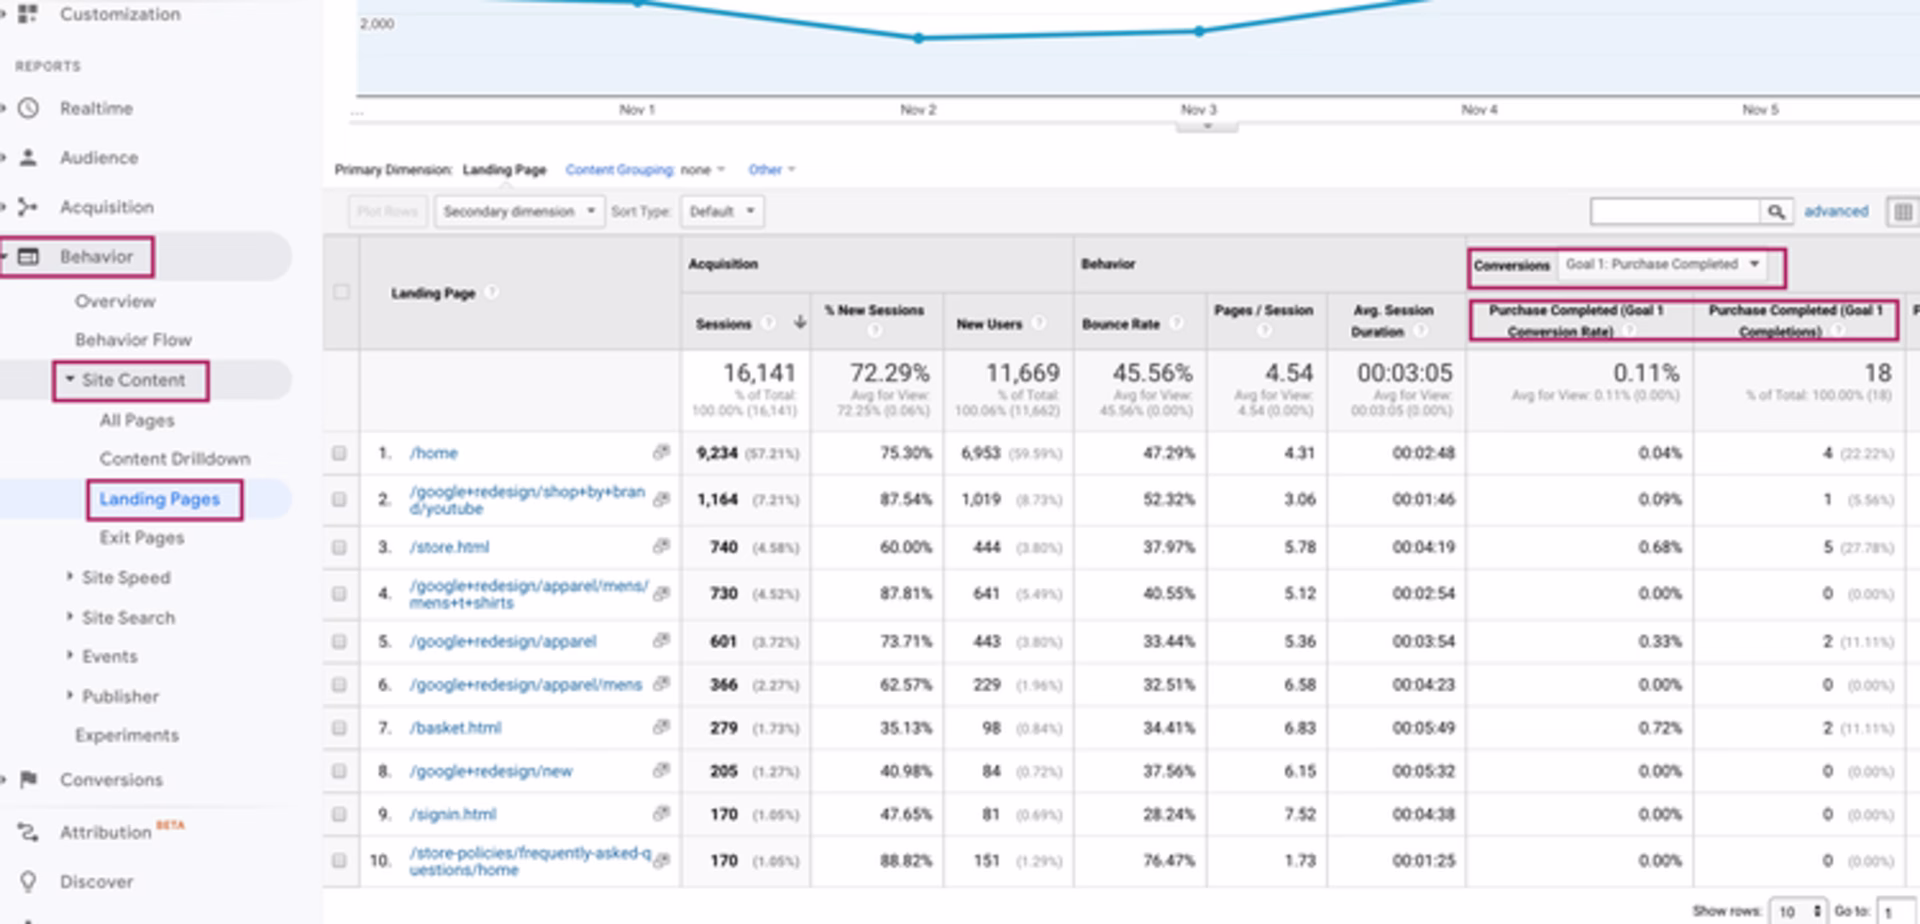Click the advanced filter link
The image size is (1920, 924).
[1835, 211]
